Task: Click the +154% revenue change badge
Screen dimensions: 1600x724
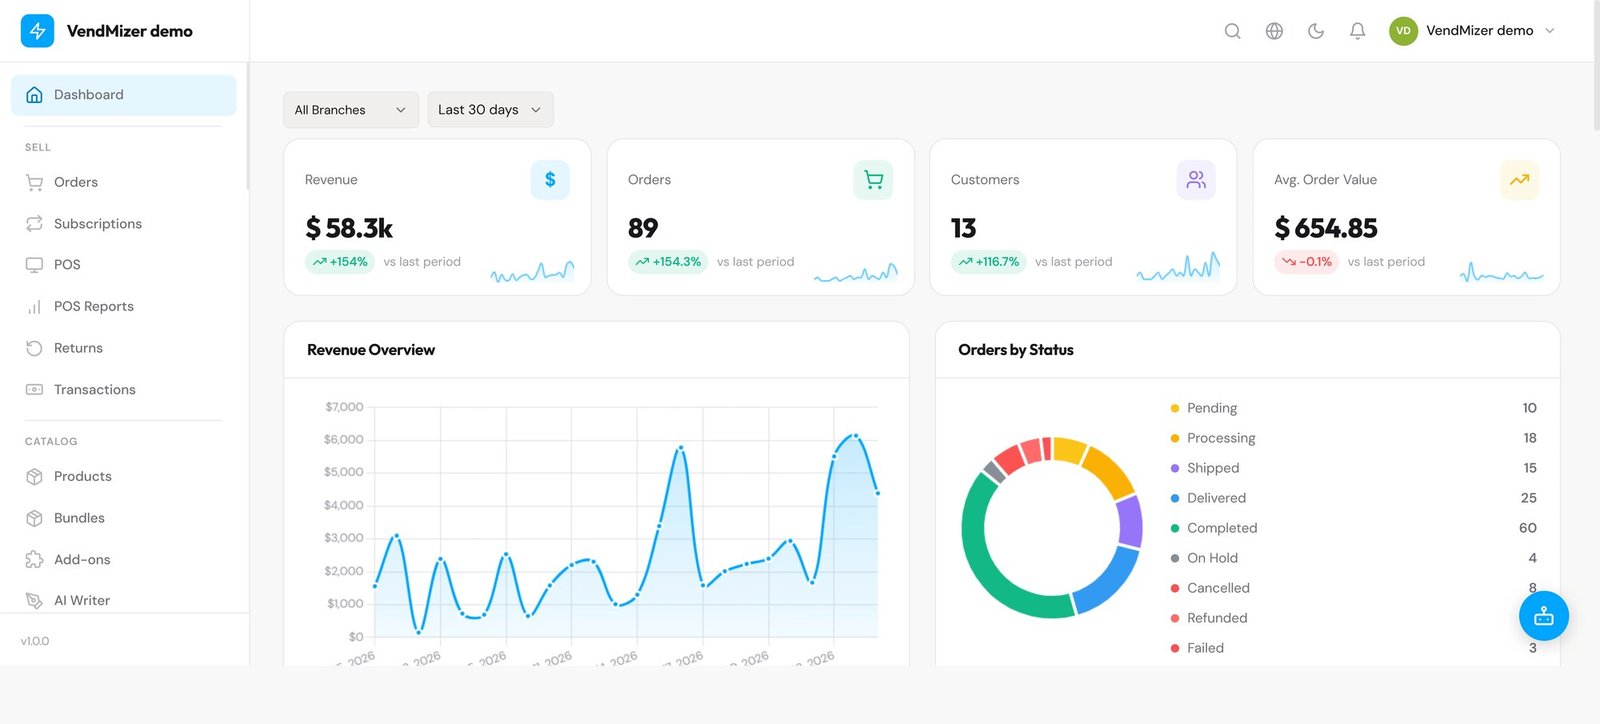Action: [340, 262]
